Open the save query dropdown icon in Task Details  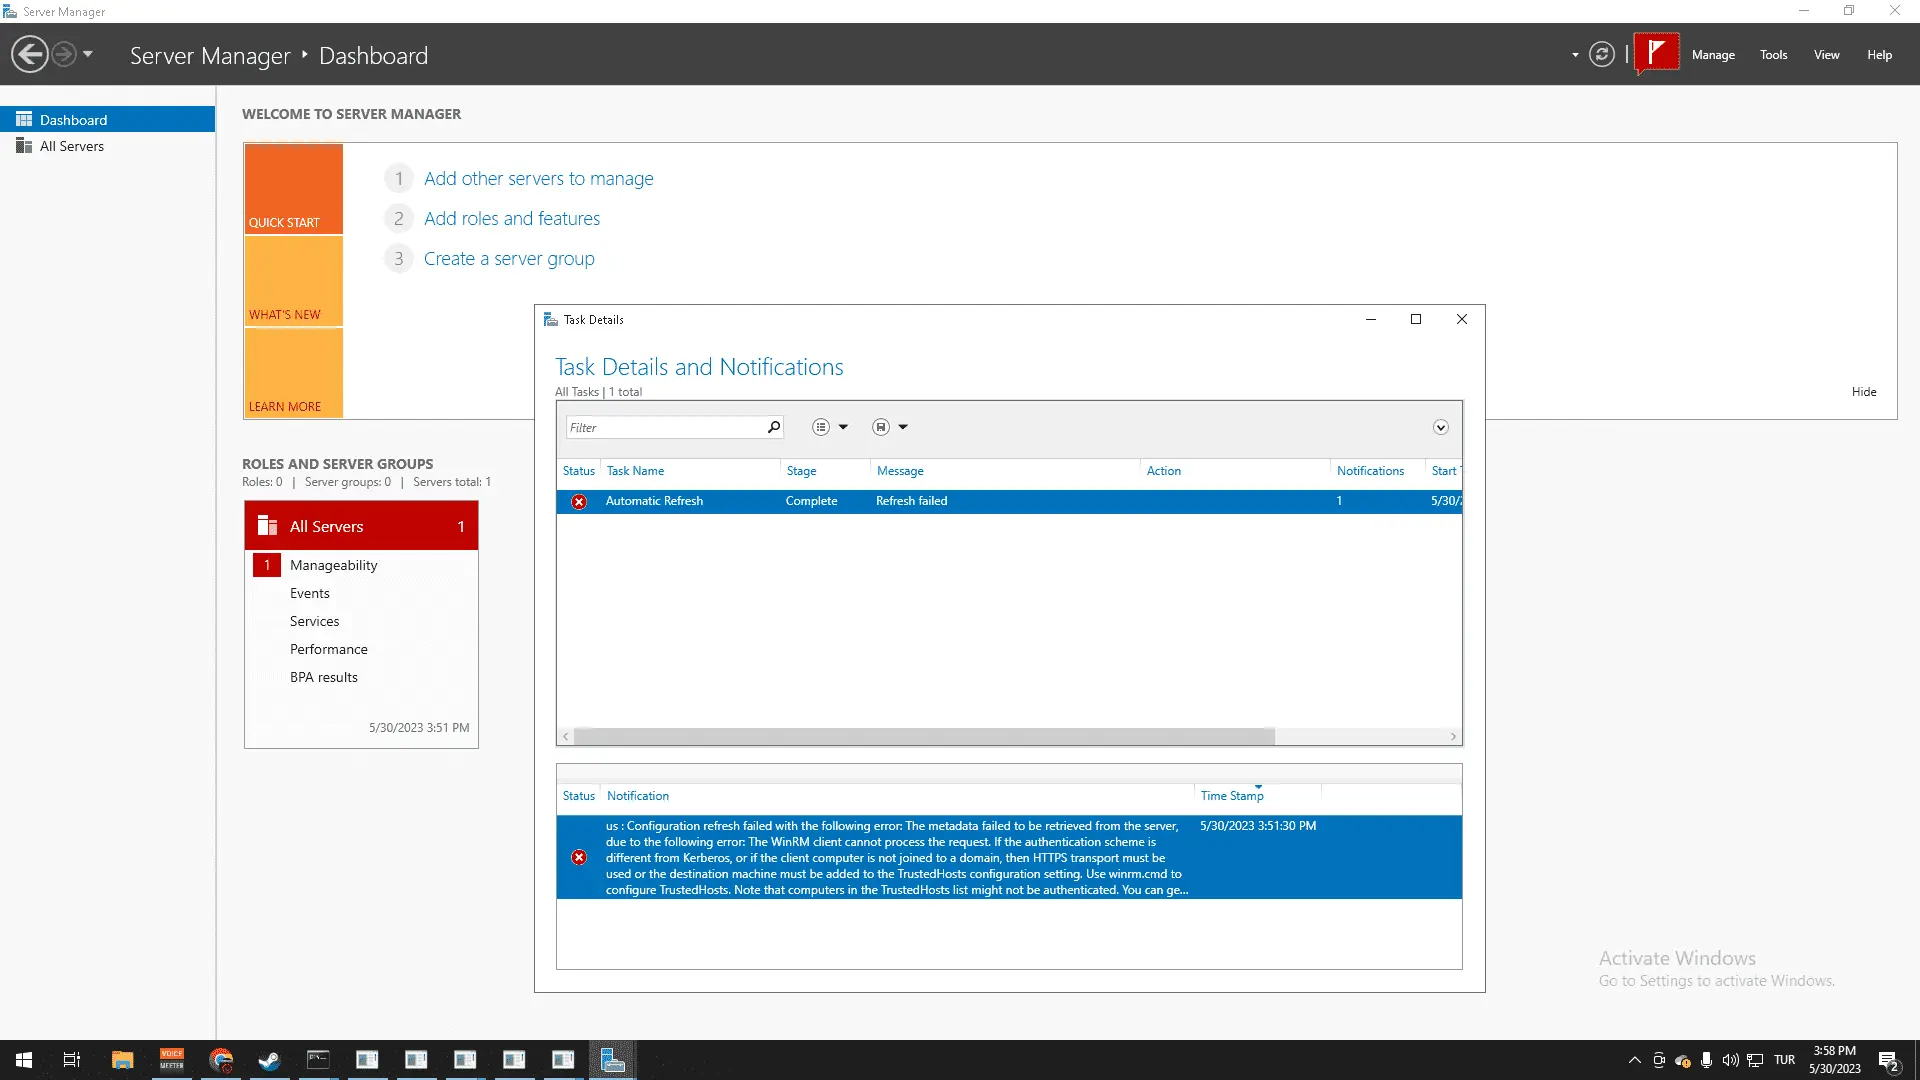click(889, 427)
